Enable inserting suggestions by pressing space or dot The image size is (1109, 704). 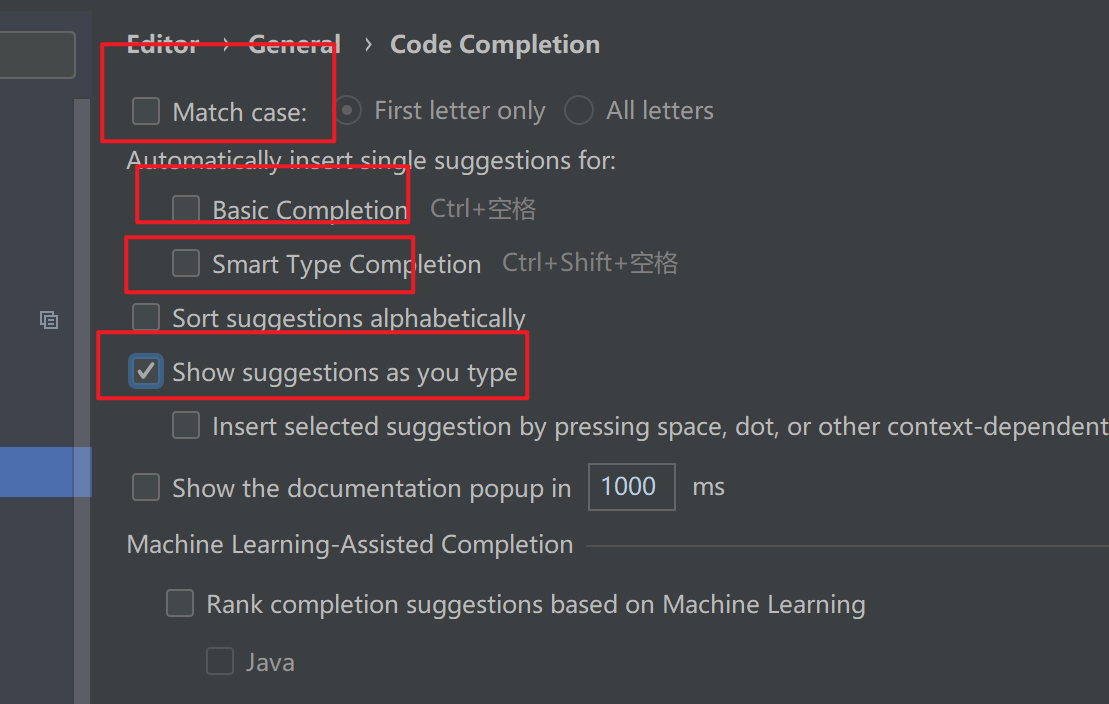click(185, 425)
